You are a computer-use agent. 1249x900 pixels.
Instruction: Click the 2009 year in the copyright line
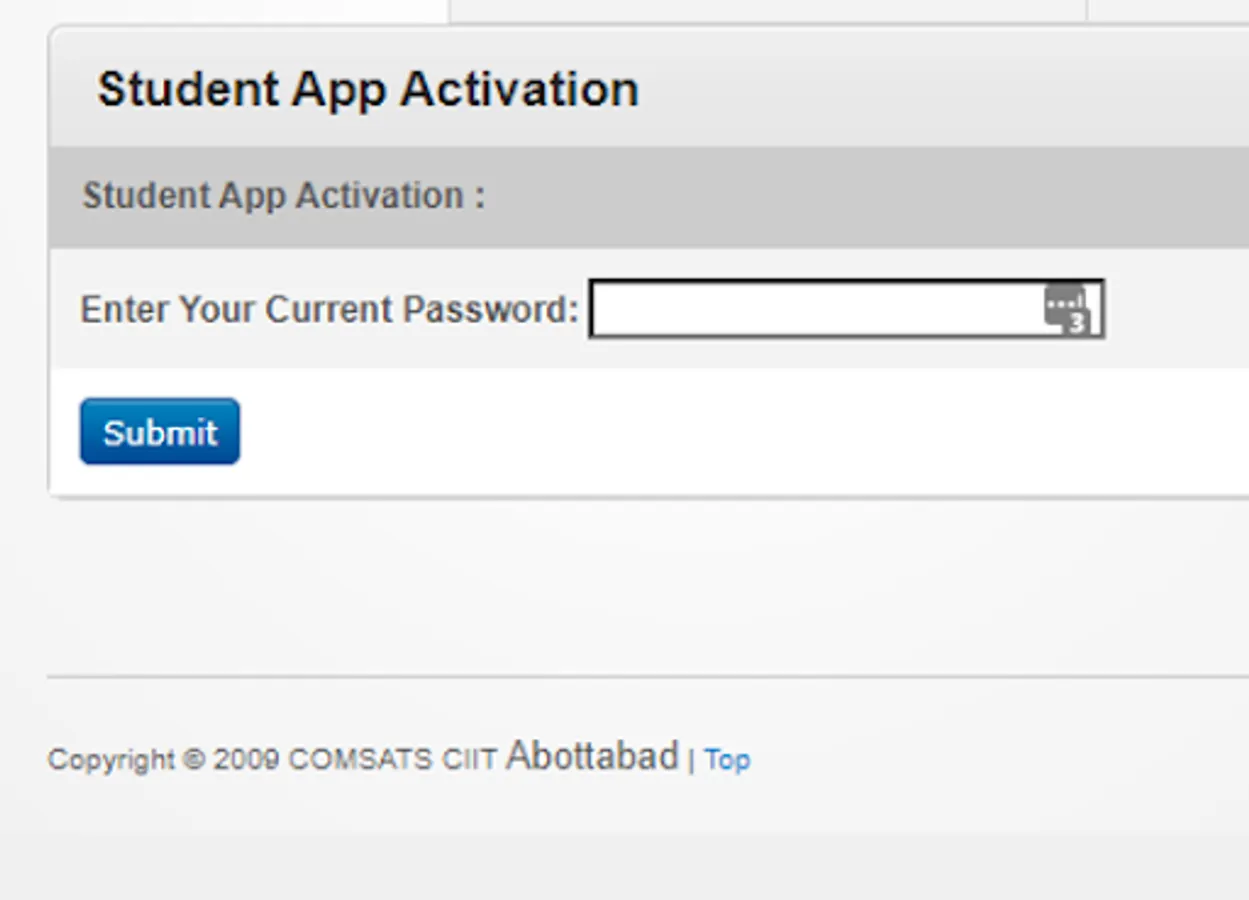click(245, 760)
